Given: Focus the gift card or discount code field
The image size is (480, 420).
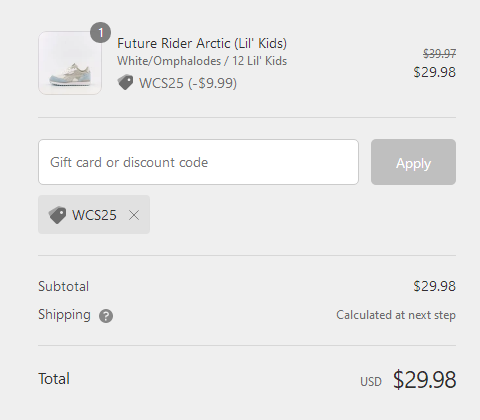Looking at the screenshot, I should point(198,162).
